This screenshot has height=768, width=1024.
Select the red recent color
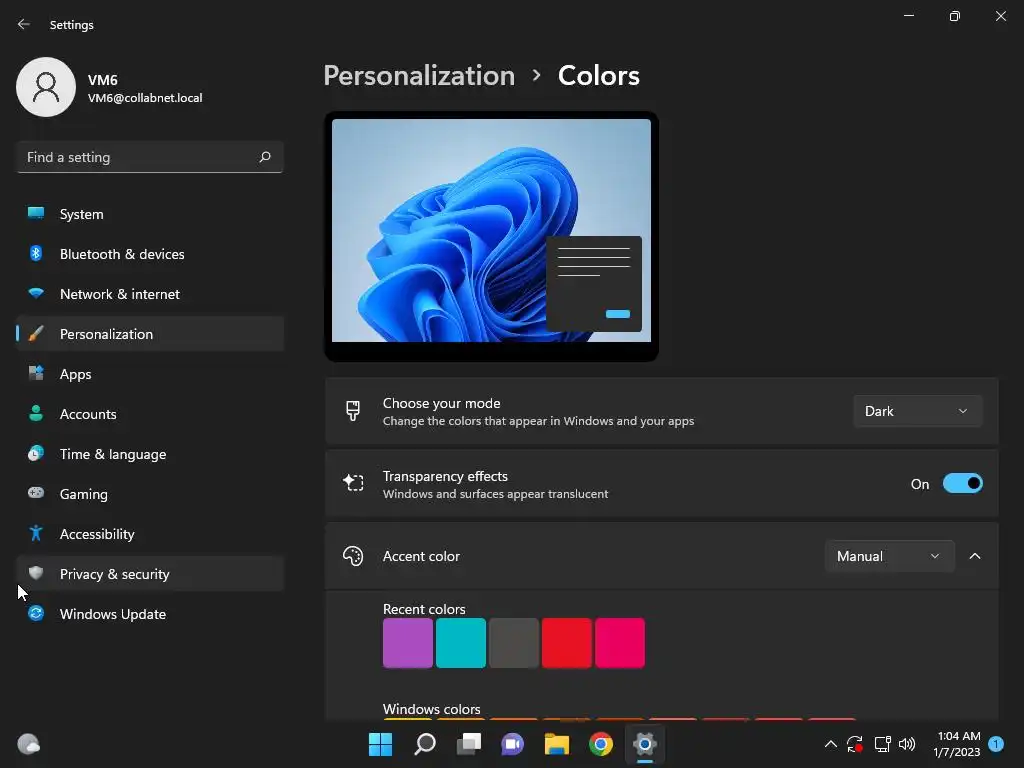[567, 643]
